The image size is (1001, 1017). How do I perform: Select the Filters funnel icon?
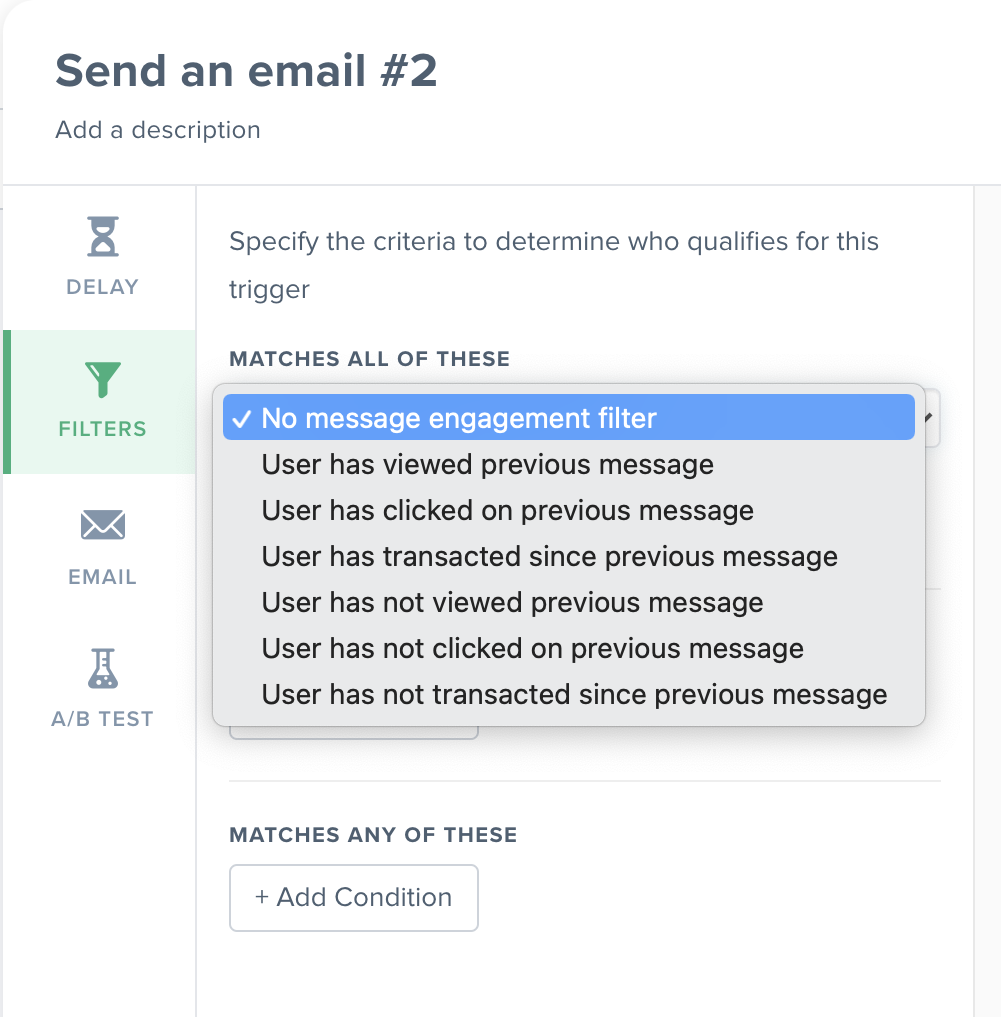(x=103, y=379)
